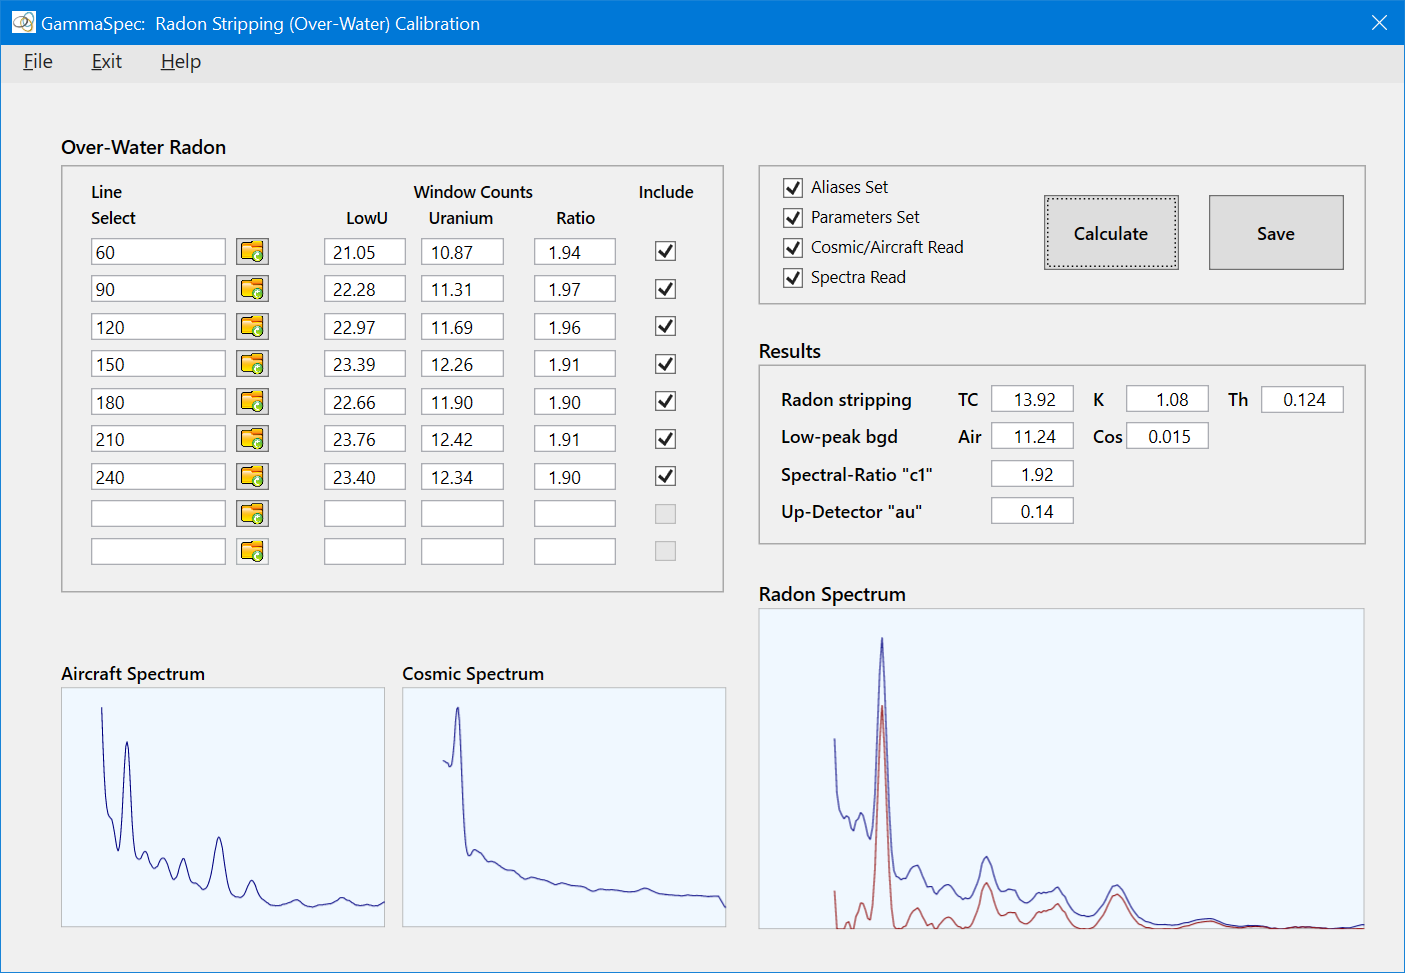Click the folder browse icon for line 60

pos(252,252)
